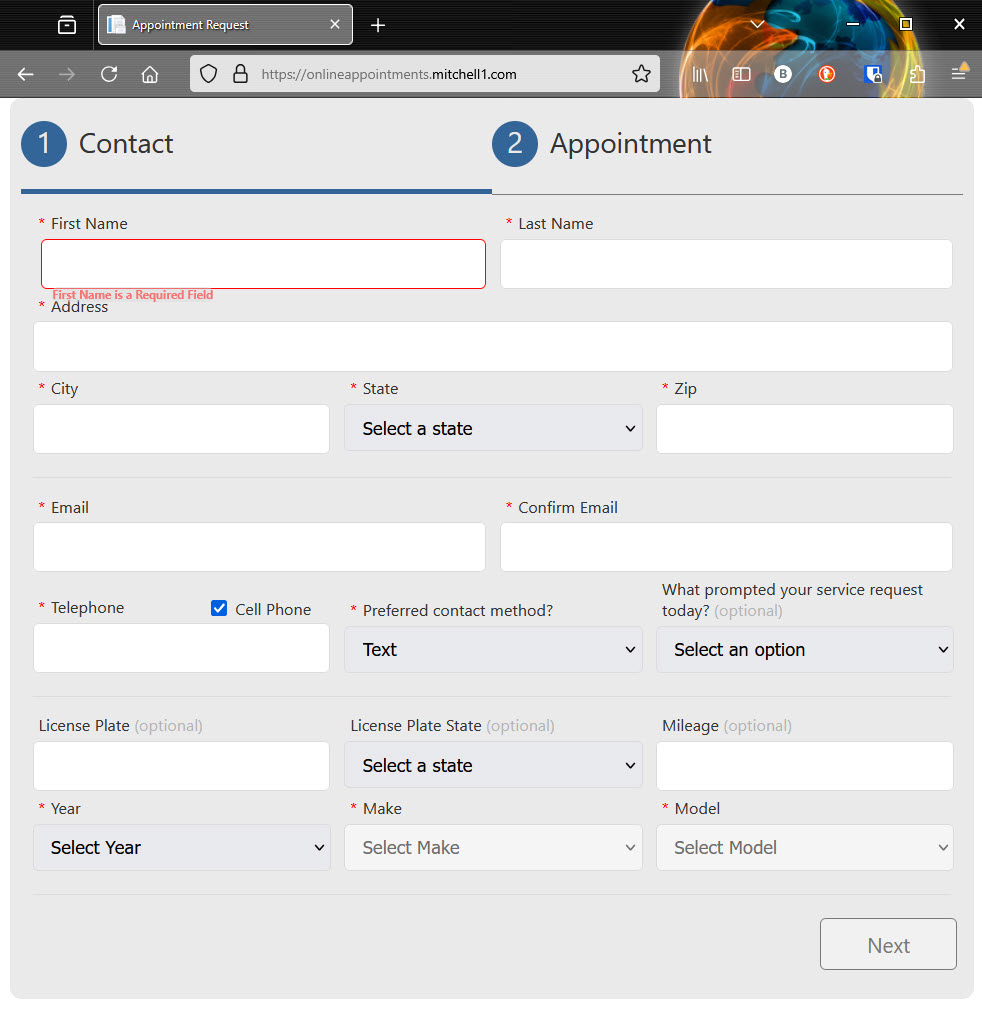The width and height of the screenshot is (982, 1033).
Task: Select the Appointment Request browser tab
Action: [x=225, y=25]
